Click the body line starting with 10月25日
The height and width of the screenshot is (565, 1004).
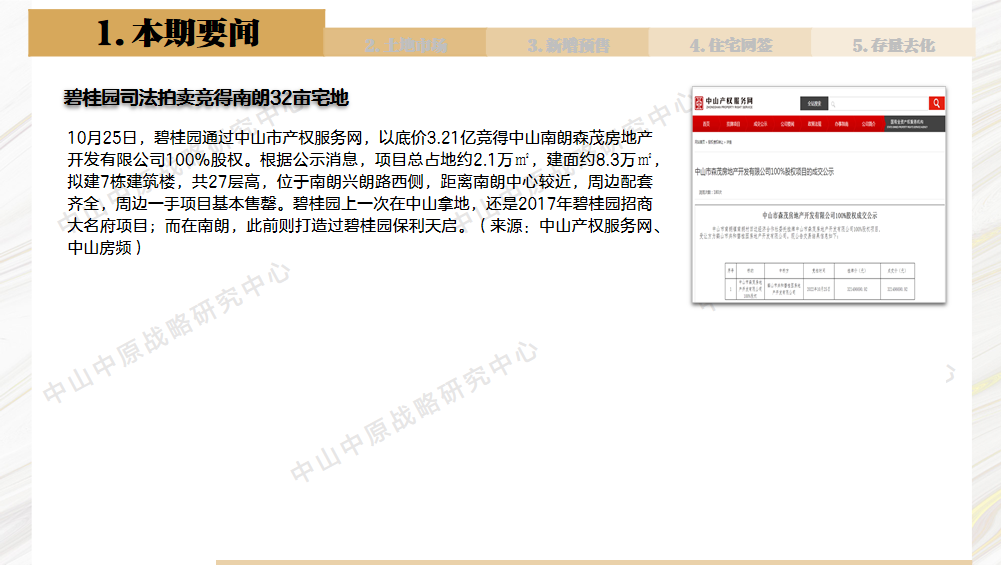click(360, 138)
